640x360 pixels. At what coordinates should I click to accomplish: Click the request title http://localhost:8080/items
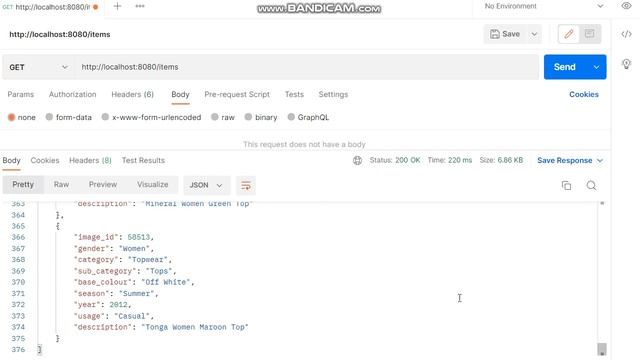coord(60,34)
